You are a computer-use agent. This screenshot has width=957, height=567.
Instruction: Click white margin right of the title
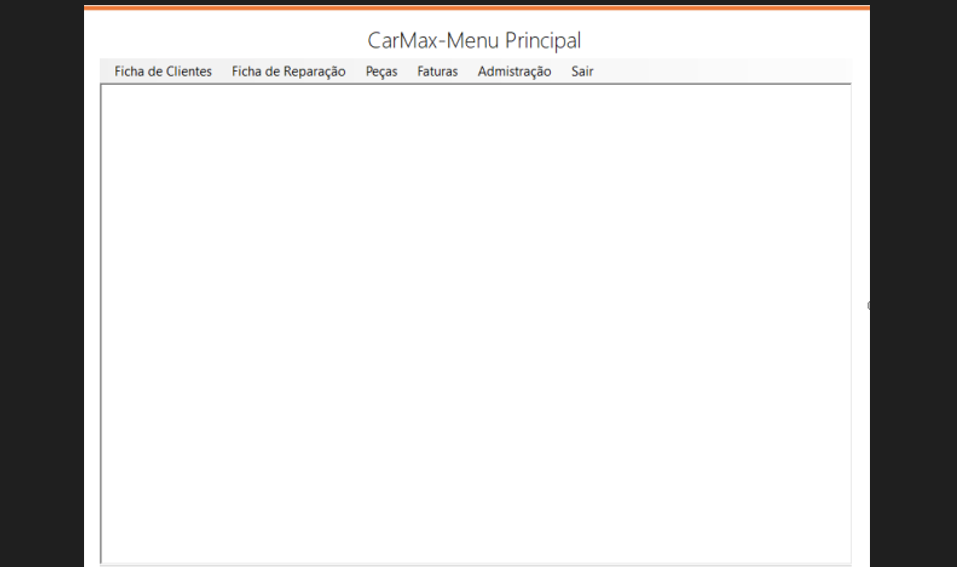(726, 40)
